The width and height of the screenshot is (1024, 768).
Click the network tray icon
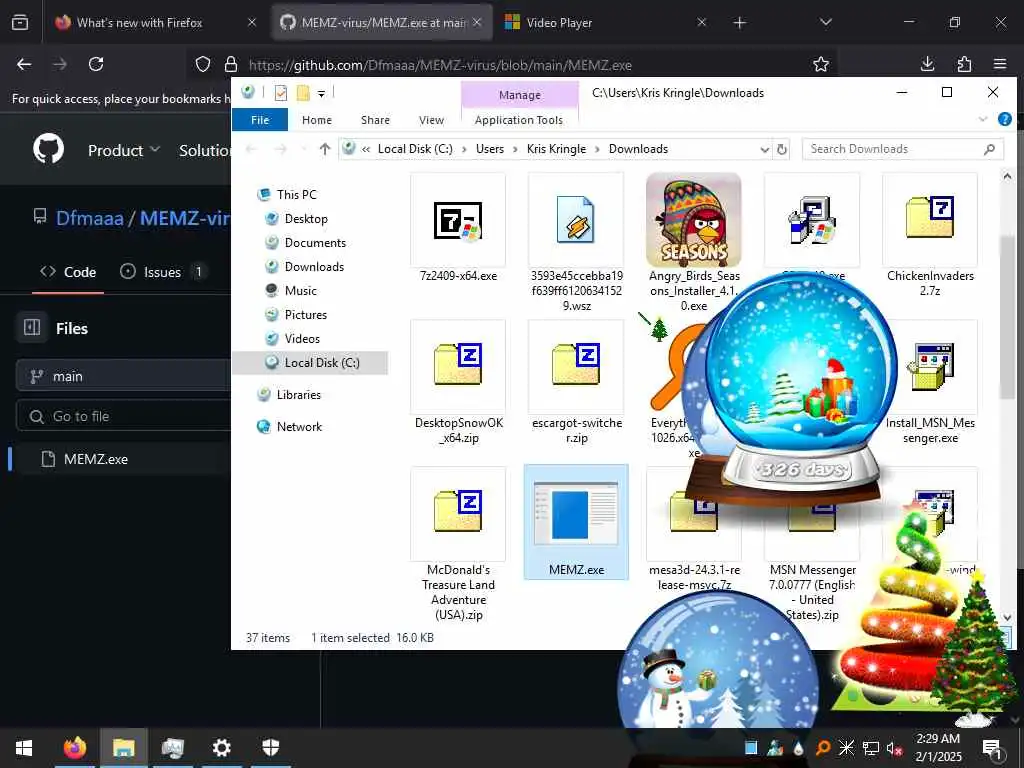pyautogui.click(x=871, y=748)
